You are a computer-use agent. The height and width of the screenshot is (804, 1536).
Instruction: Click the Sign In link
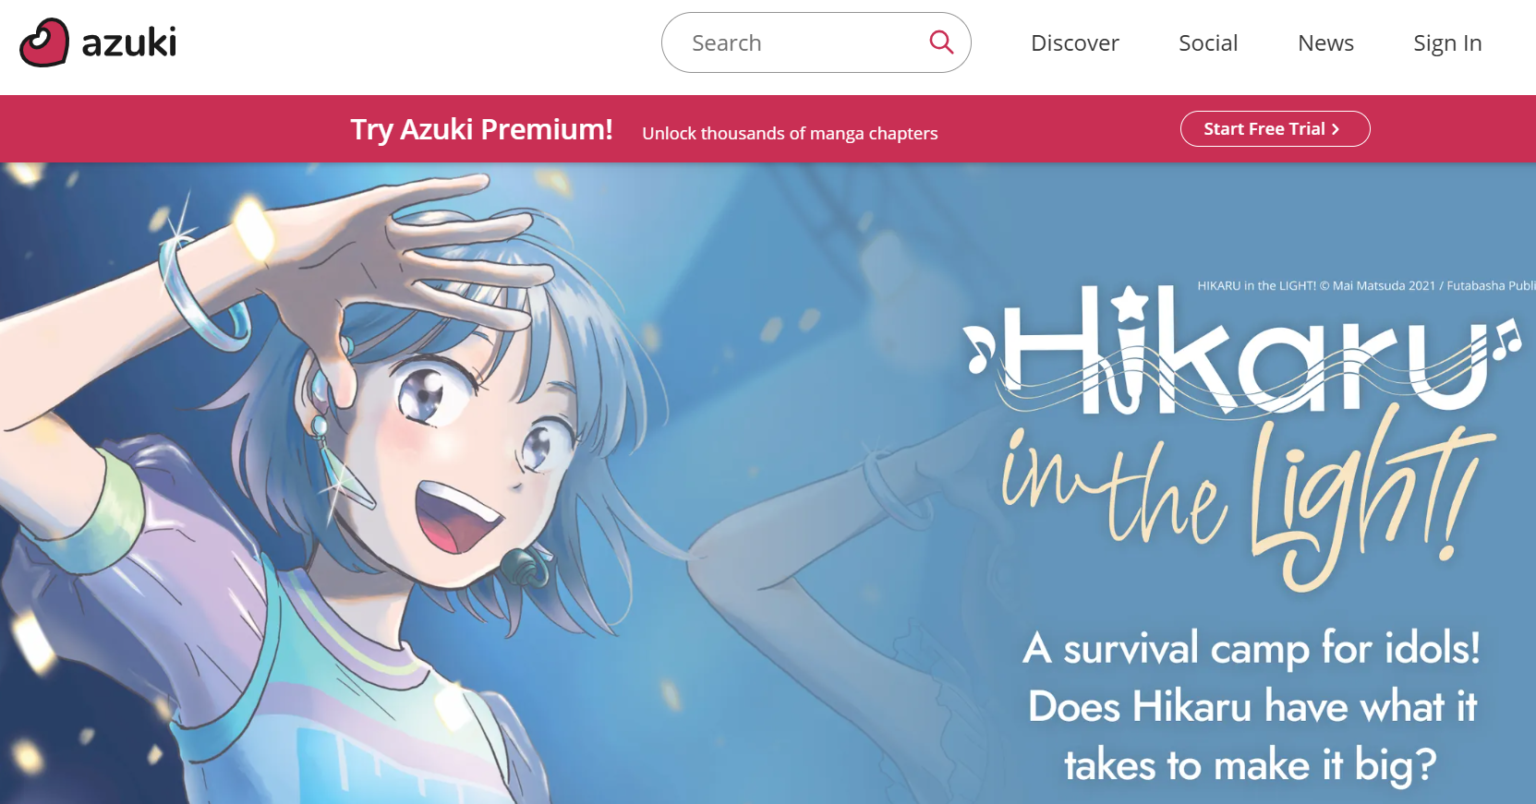coord(1447,43)
